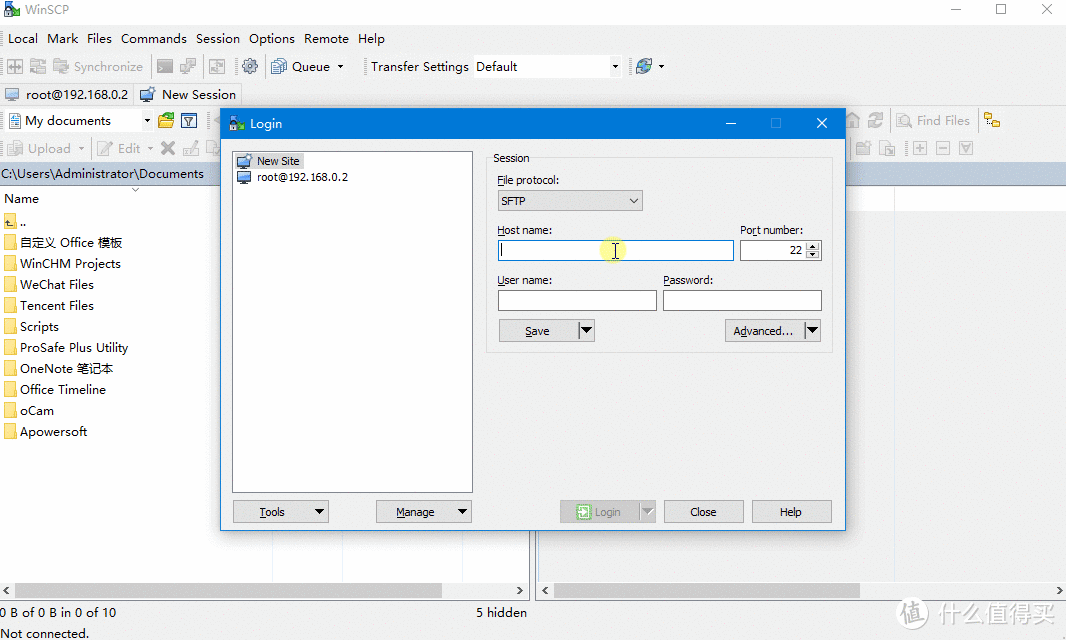
Task: Focus the User name field
Action: point(577,301)
